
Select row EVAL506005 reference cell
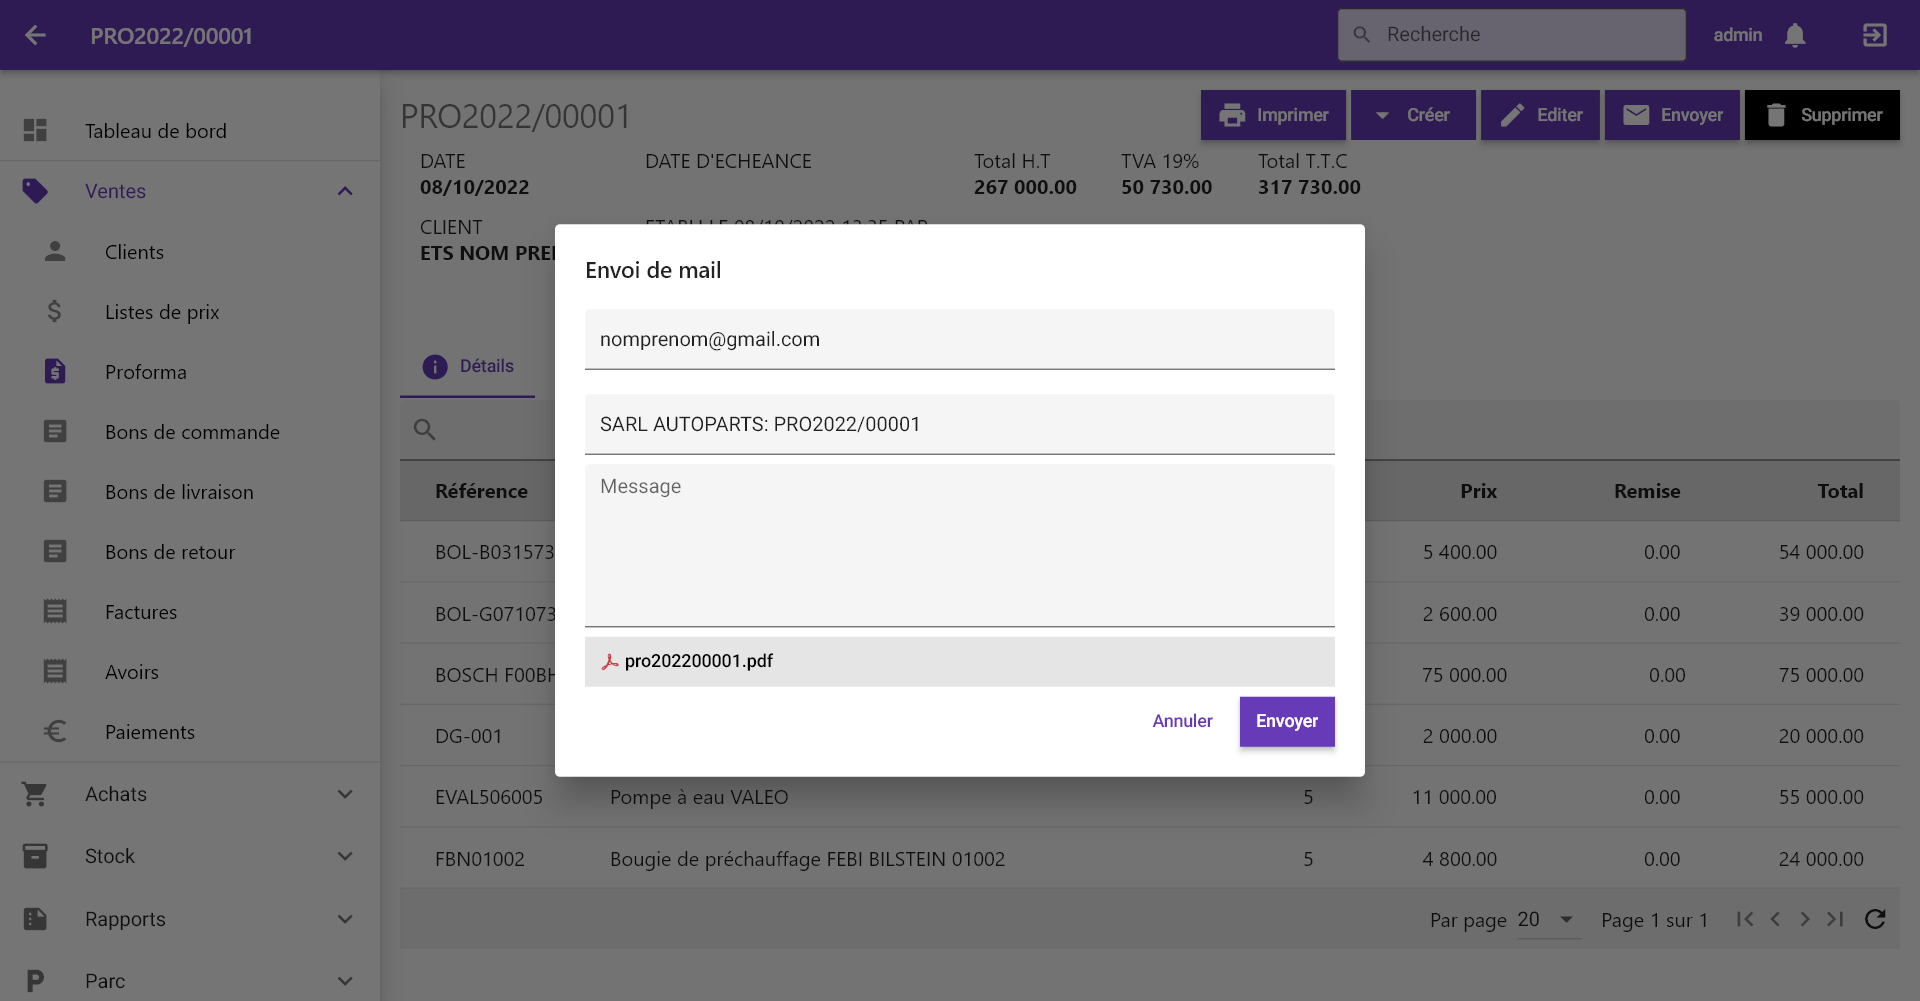(x=489, y=797)
